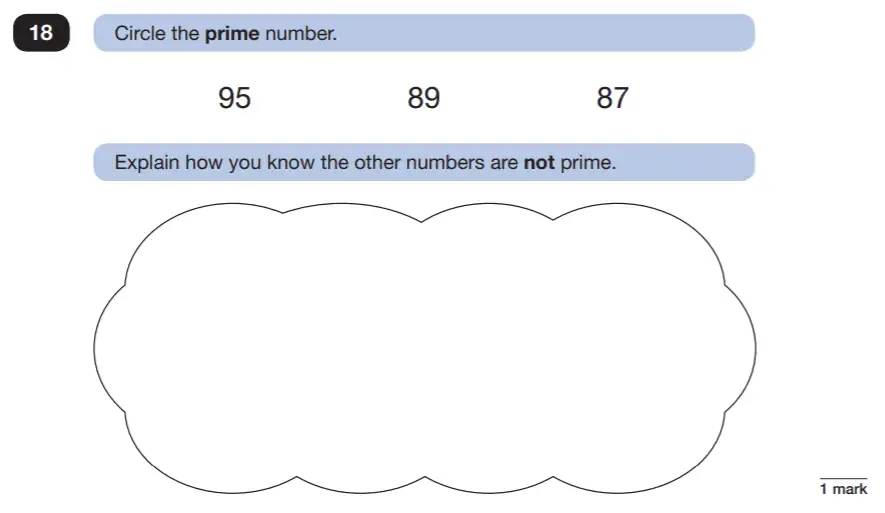Click the word "number." ending the first instruction

tap(301, 33)
